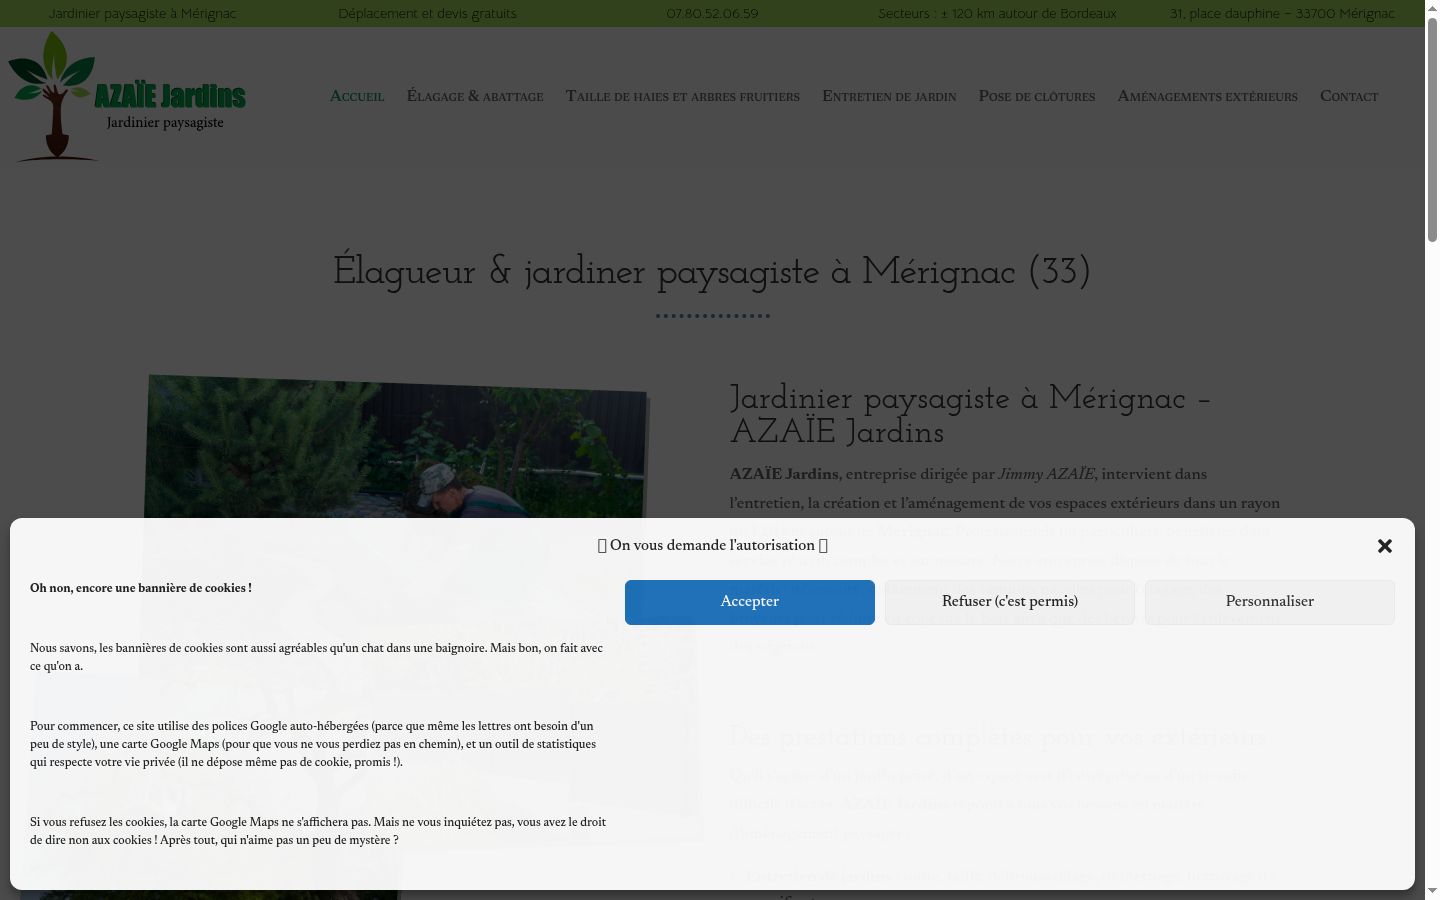Image resolution: width=1440 pixels, height=900 pixels.
Task: Click heading 'Jardinier paysagiste à Mérignac – AZAÏE Jardins'
Action: tap(970, 415)
